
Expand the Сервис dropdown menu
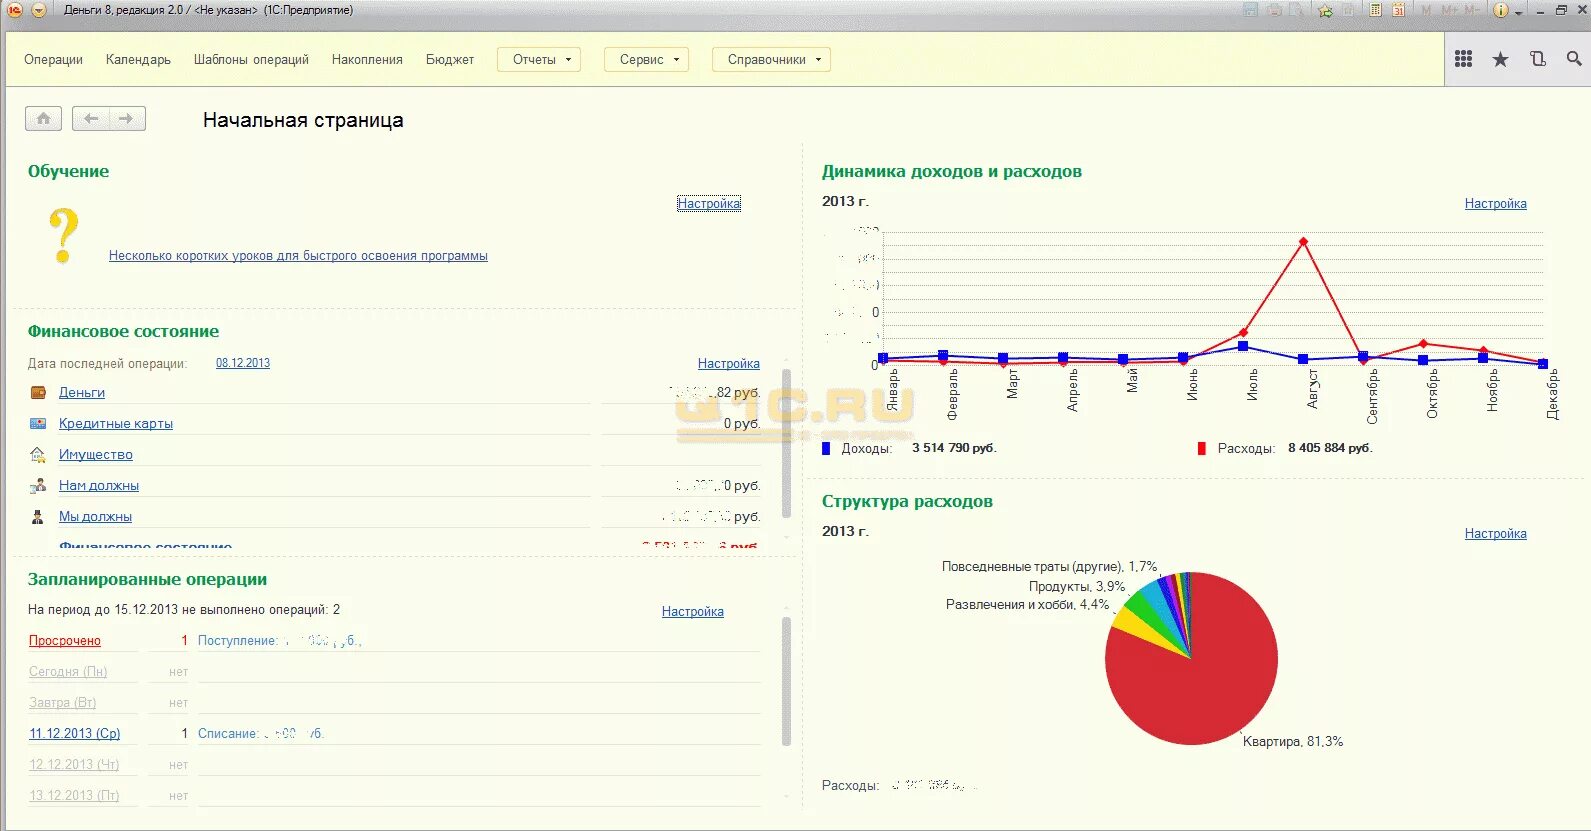pos(647,59)
